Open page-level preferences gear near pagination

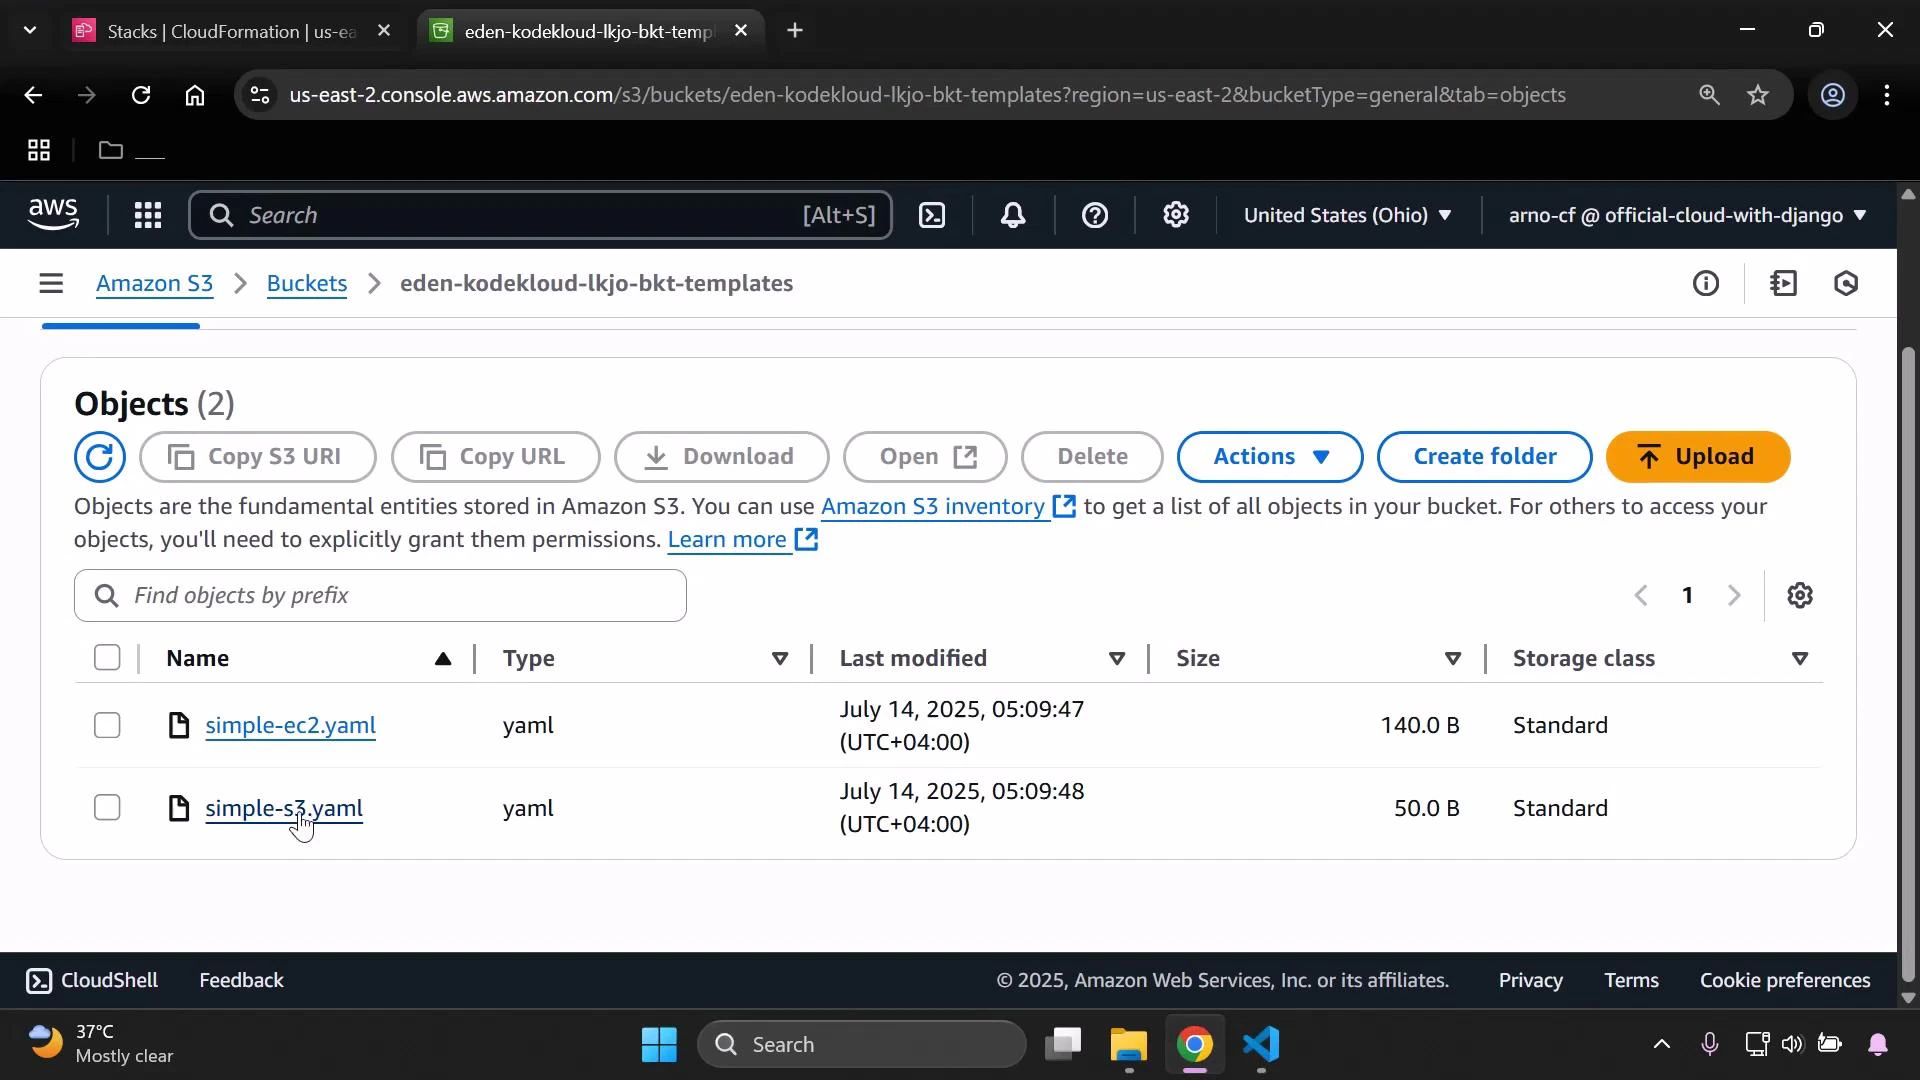pyautogui.click(x=1801, y=595)
